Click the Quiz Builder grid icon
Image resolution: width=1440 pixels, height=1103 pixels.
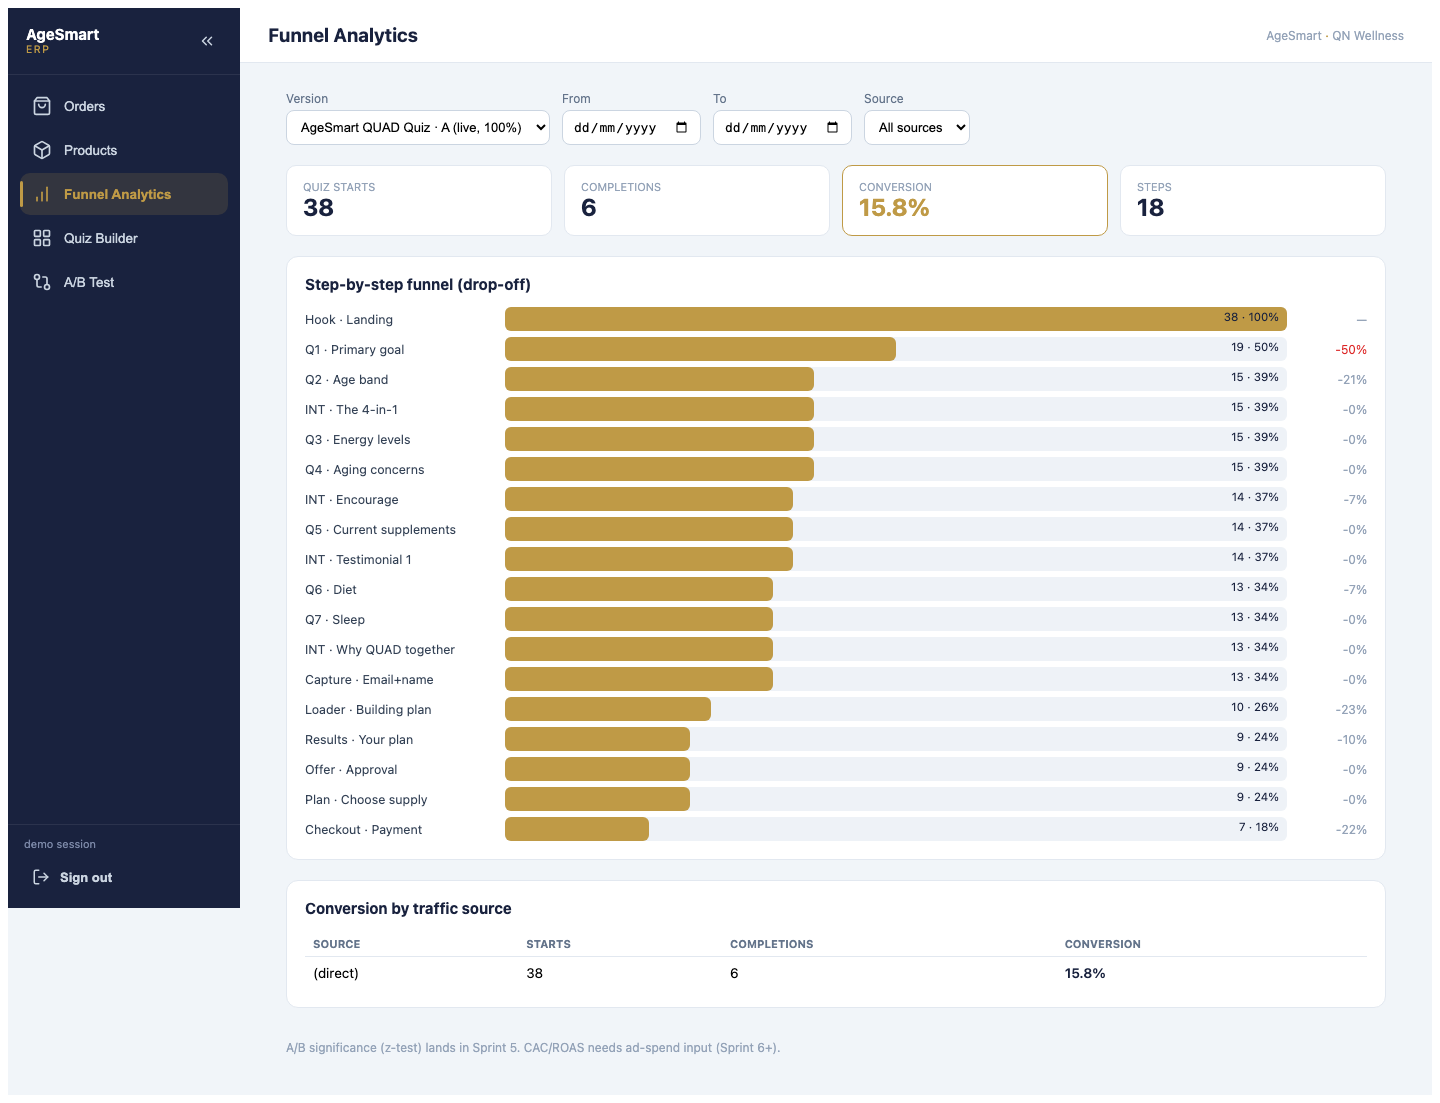(x=42, y=238)
